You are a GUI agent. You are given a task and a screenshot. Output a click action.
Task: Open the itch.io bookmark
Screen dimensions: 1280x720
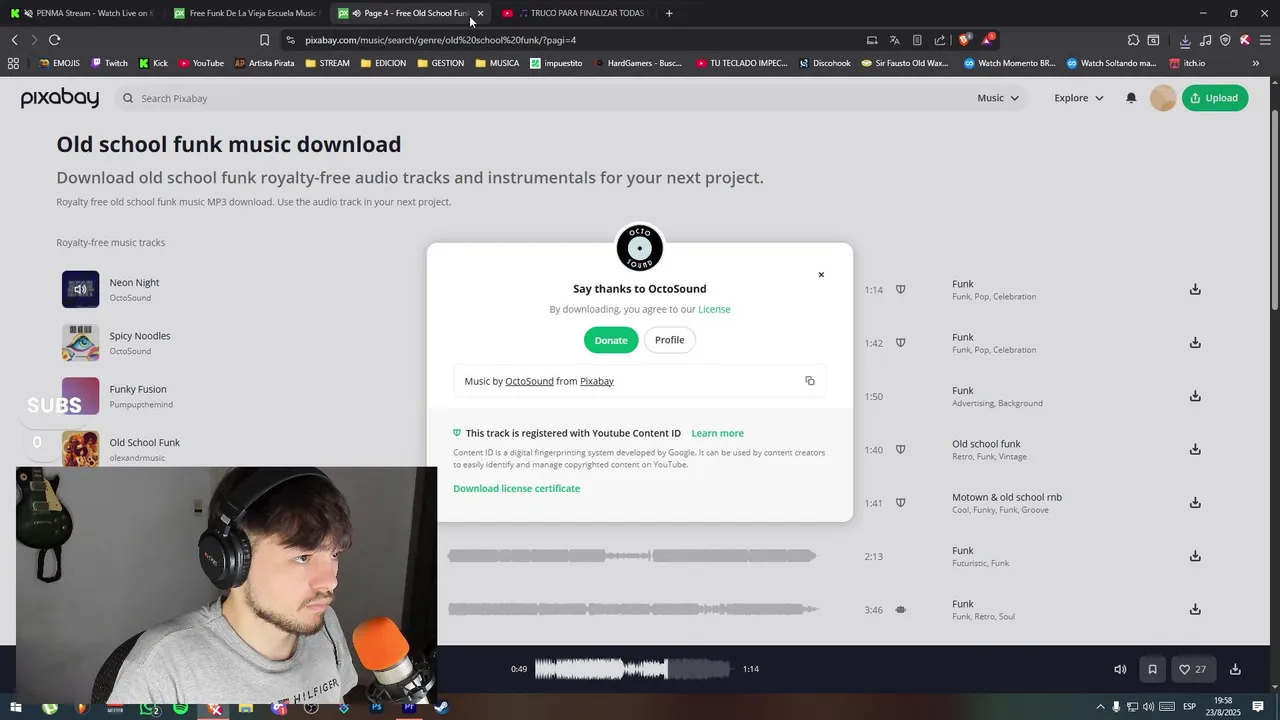pos(1187,63)
